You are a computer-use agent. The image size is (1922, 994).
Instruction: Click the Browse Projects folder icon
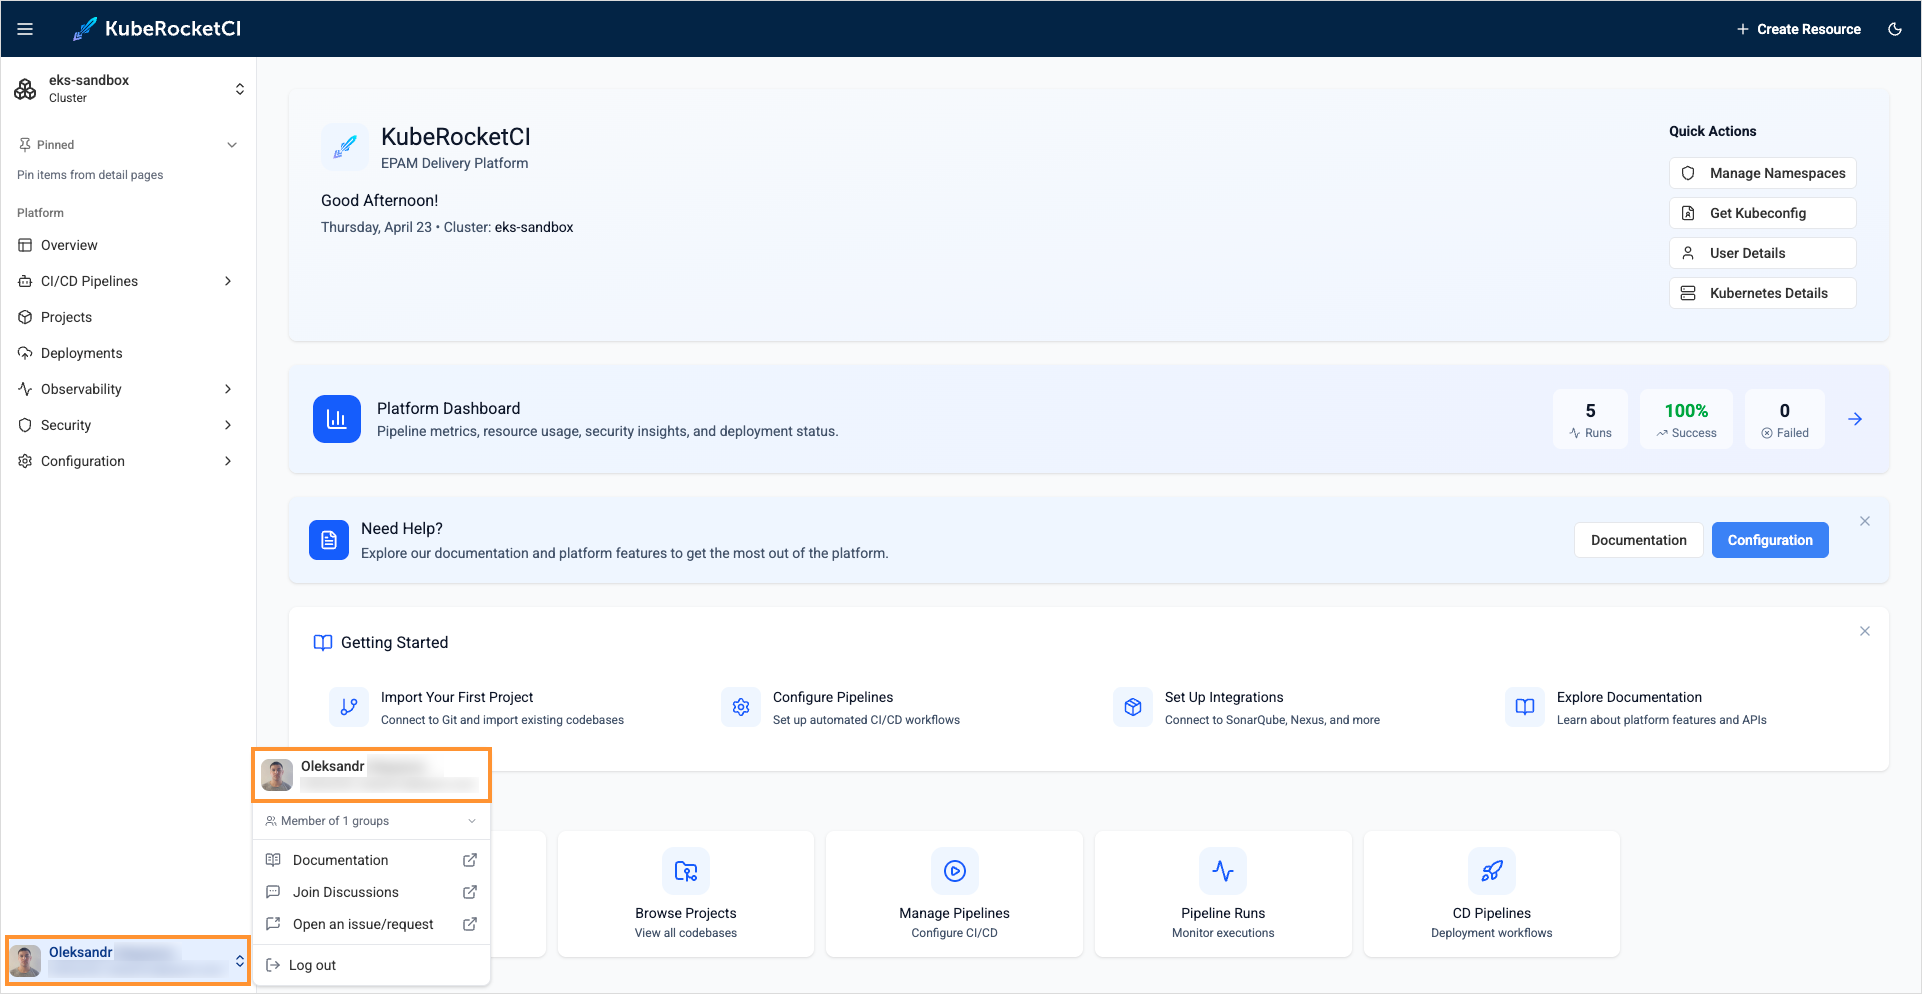[x=685, y=871]
